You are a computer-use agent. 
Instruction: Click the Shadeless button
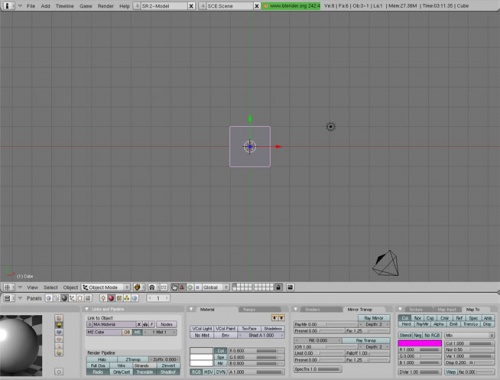(273, 328)
